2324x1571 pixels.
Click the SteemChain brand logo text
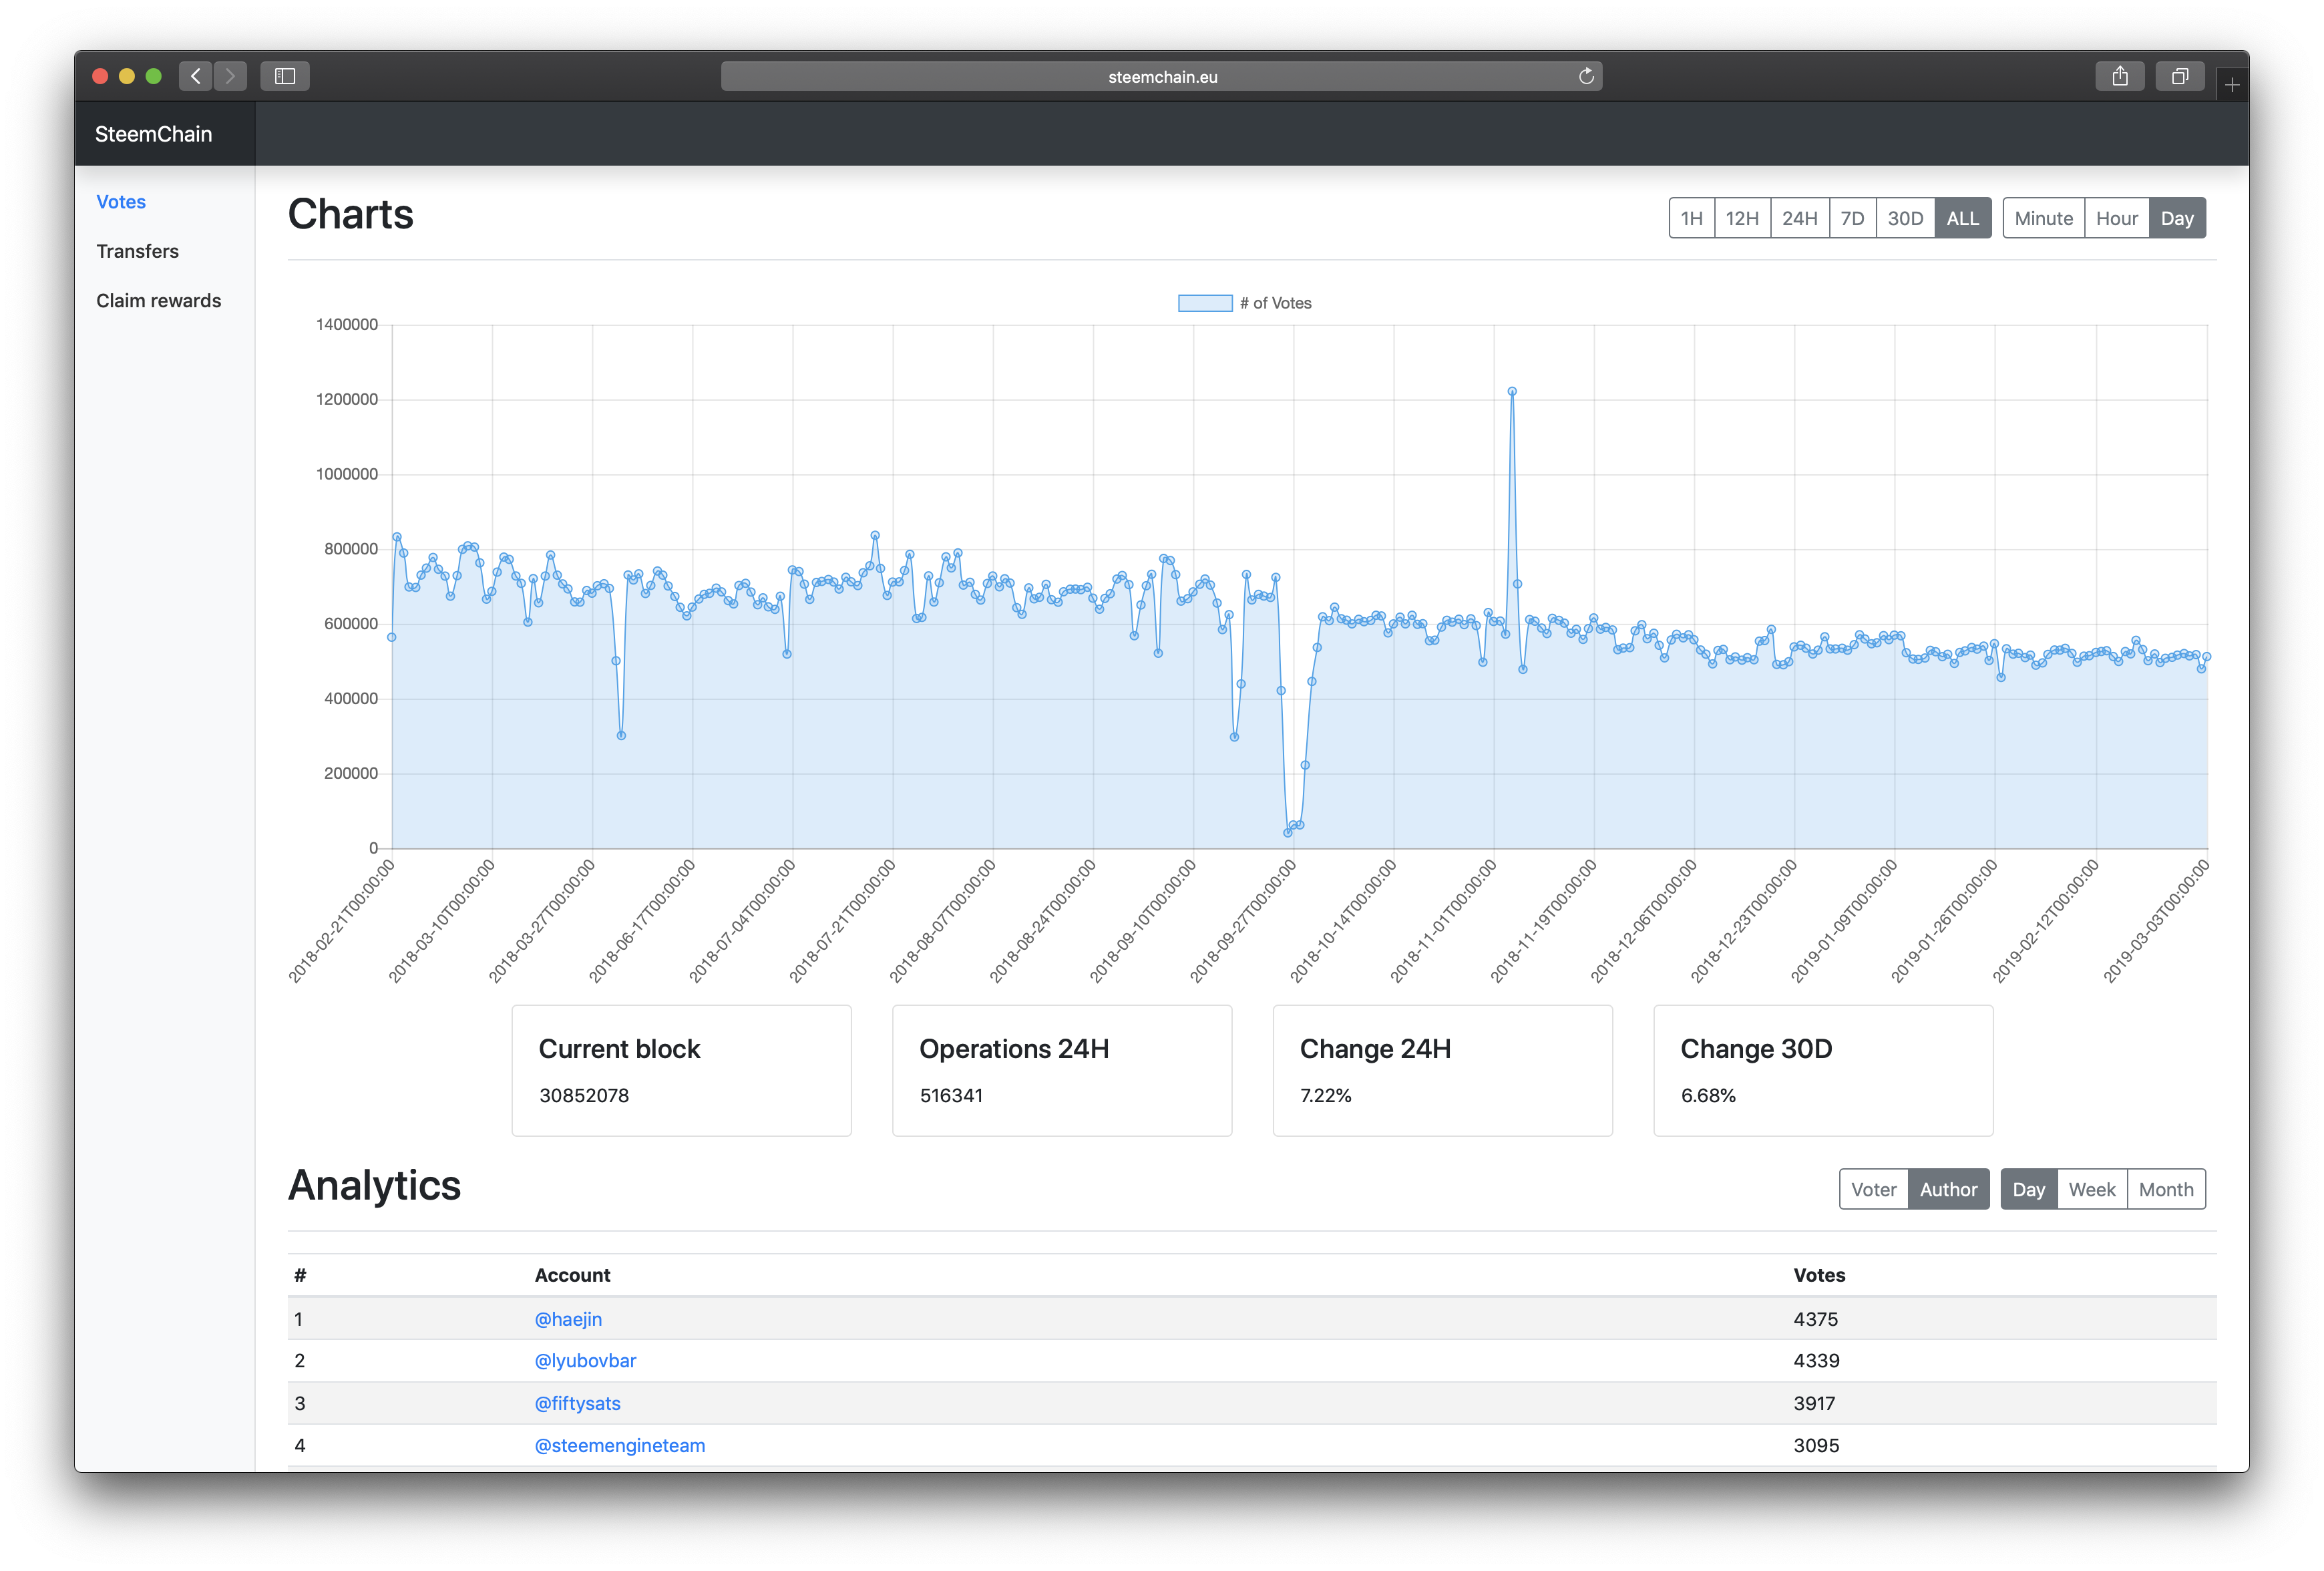[x=153, y=134]
